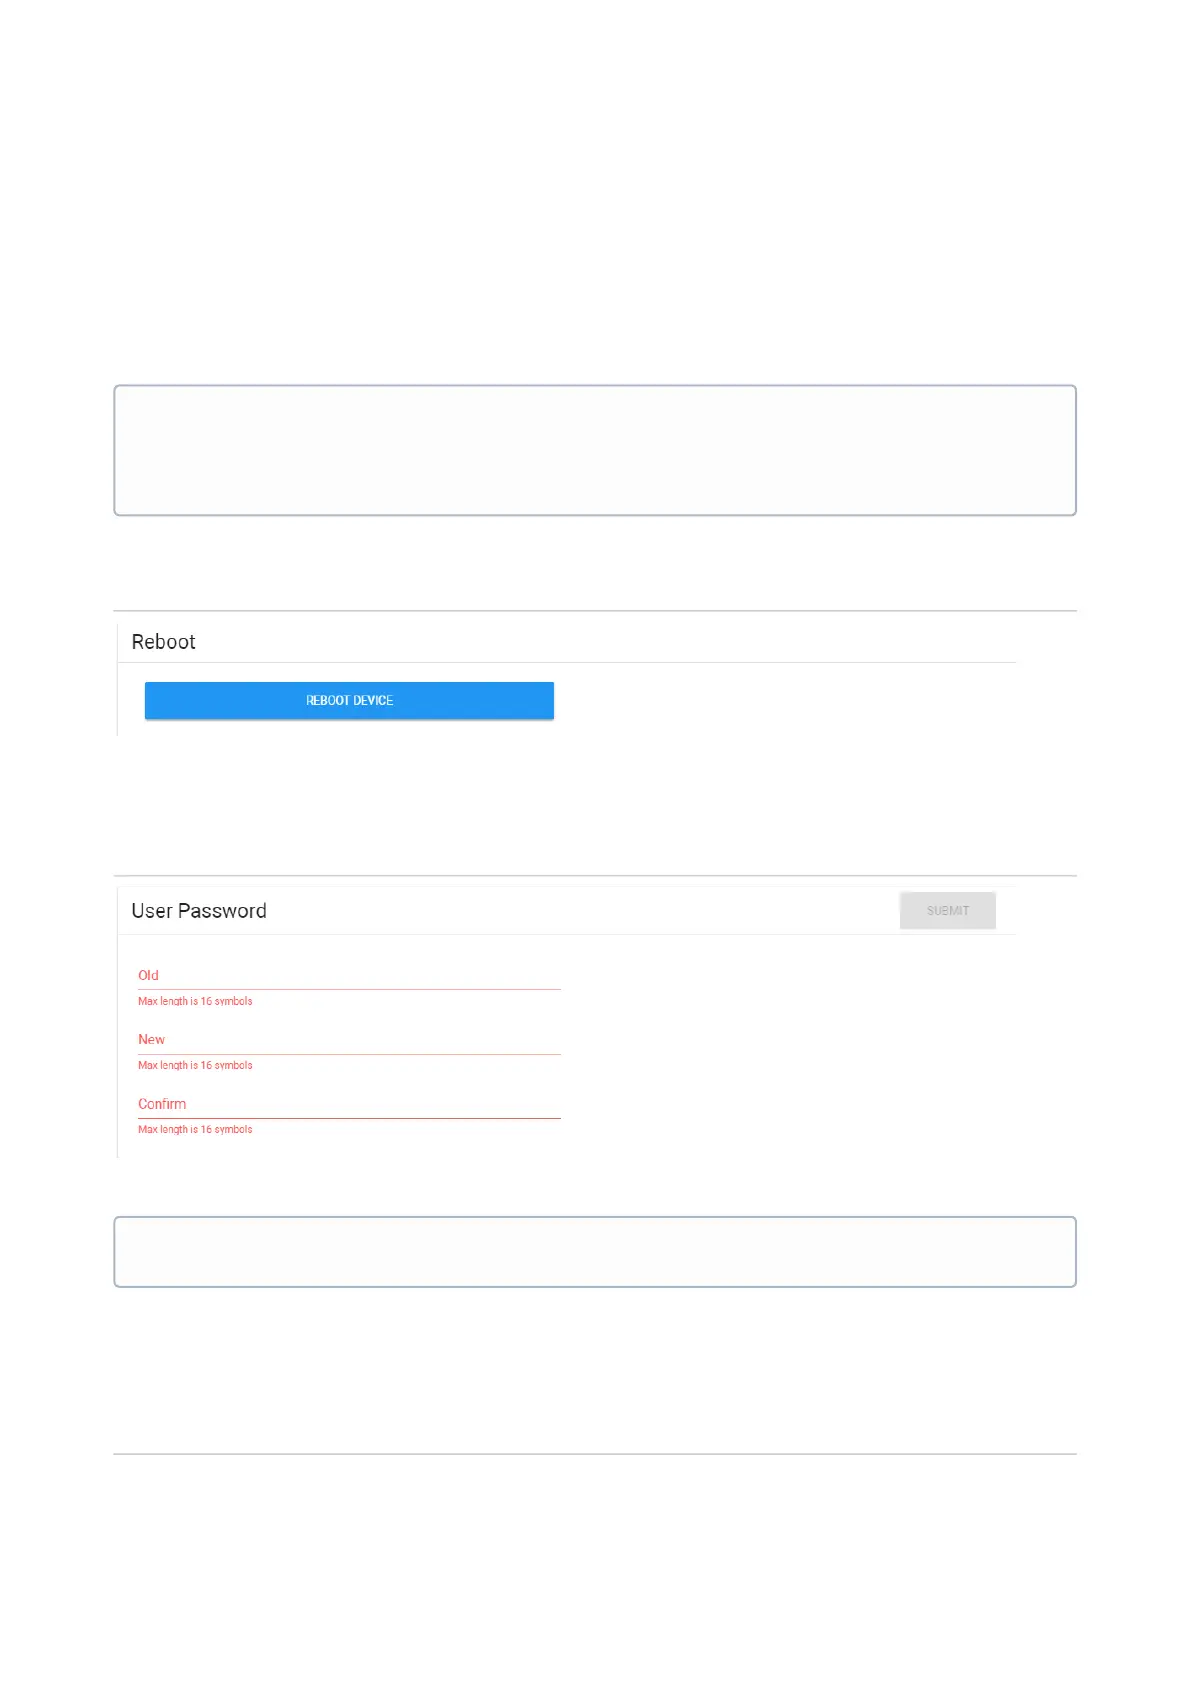Click the max length hint under Confirm
This screenshot has width=1191, height=1684.
(195, 1129)
